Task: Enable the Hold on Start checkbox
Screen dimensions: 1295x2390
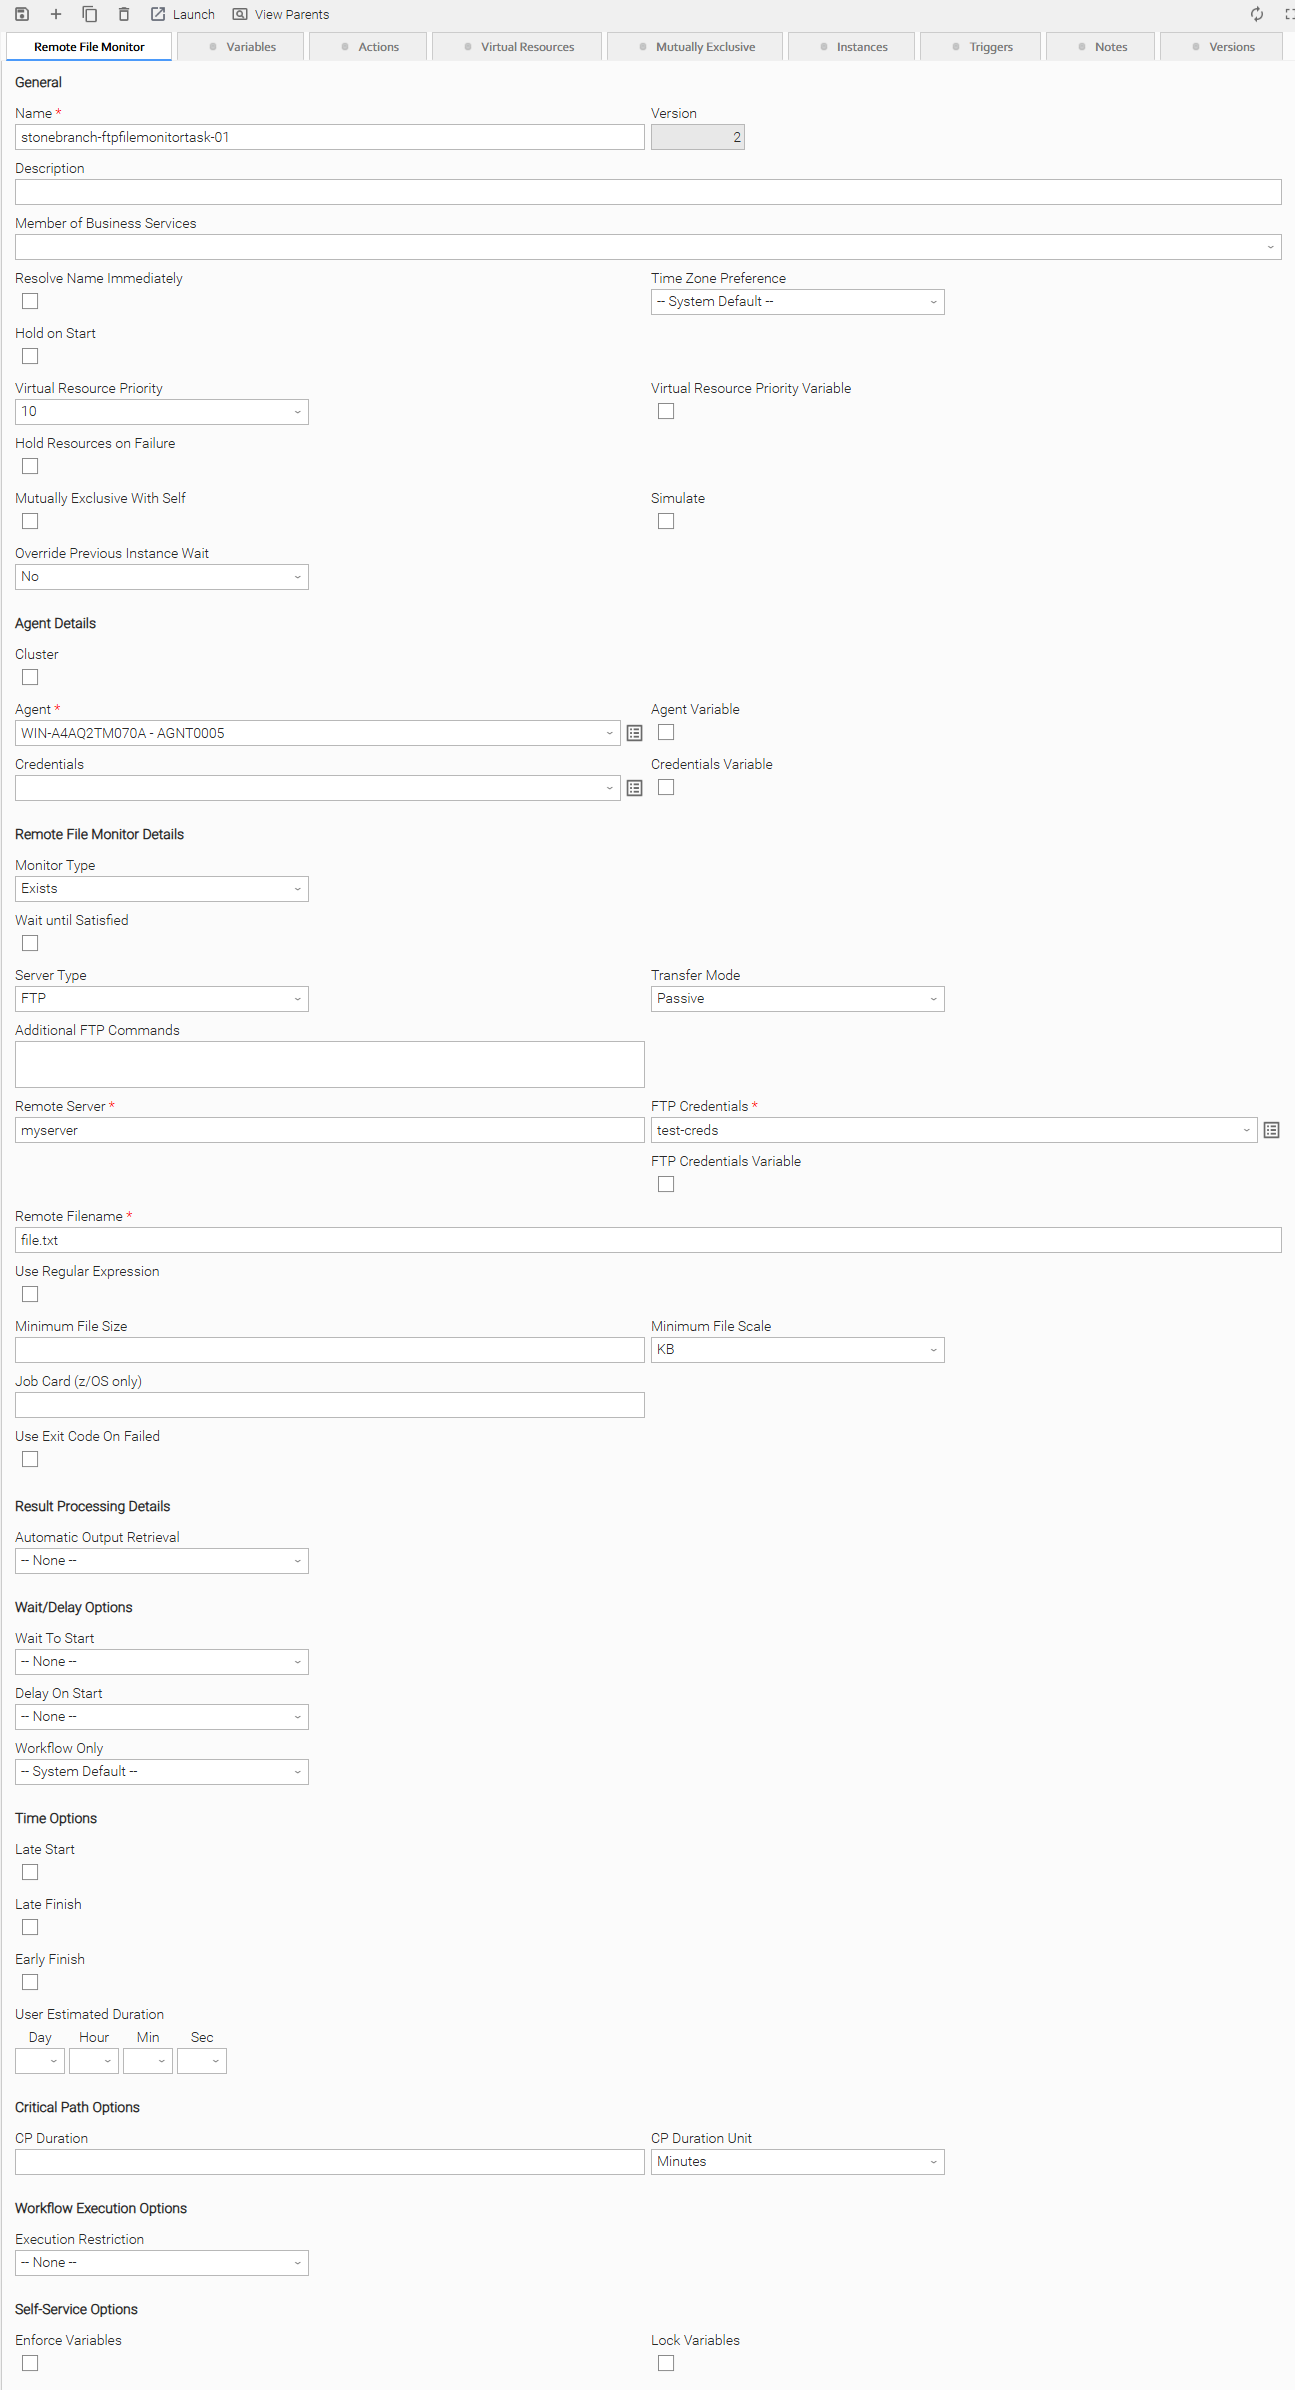Action: pos(30,356)
